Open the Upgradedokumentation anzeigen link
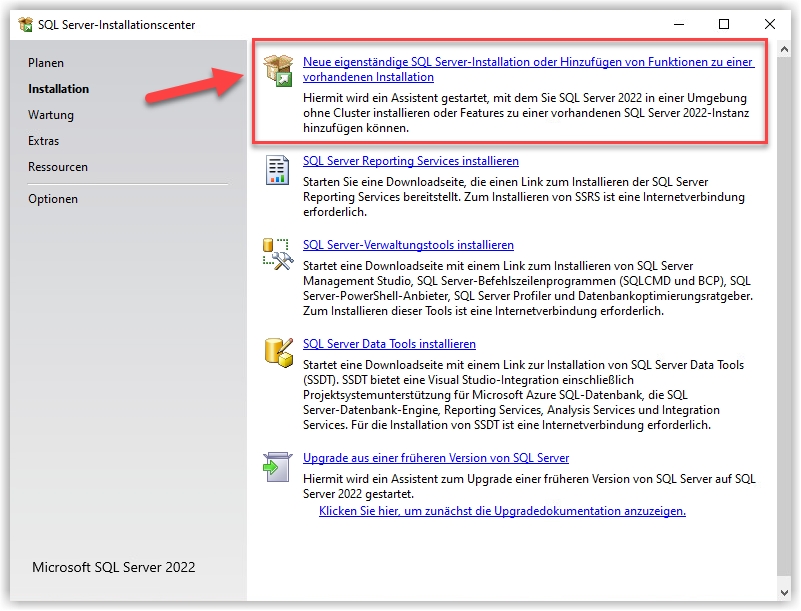This screenshot has height=611, width=801. [502, 511]
